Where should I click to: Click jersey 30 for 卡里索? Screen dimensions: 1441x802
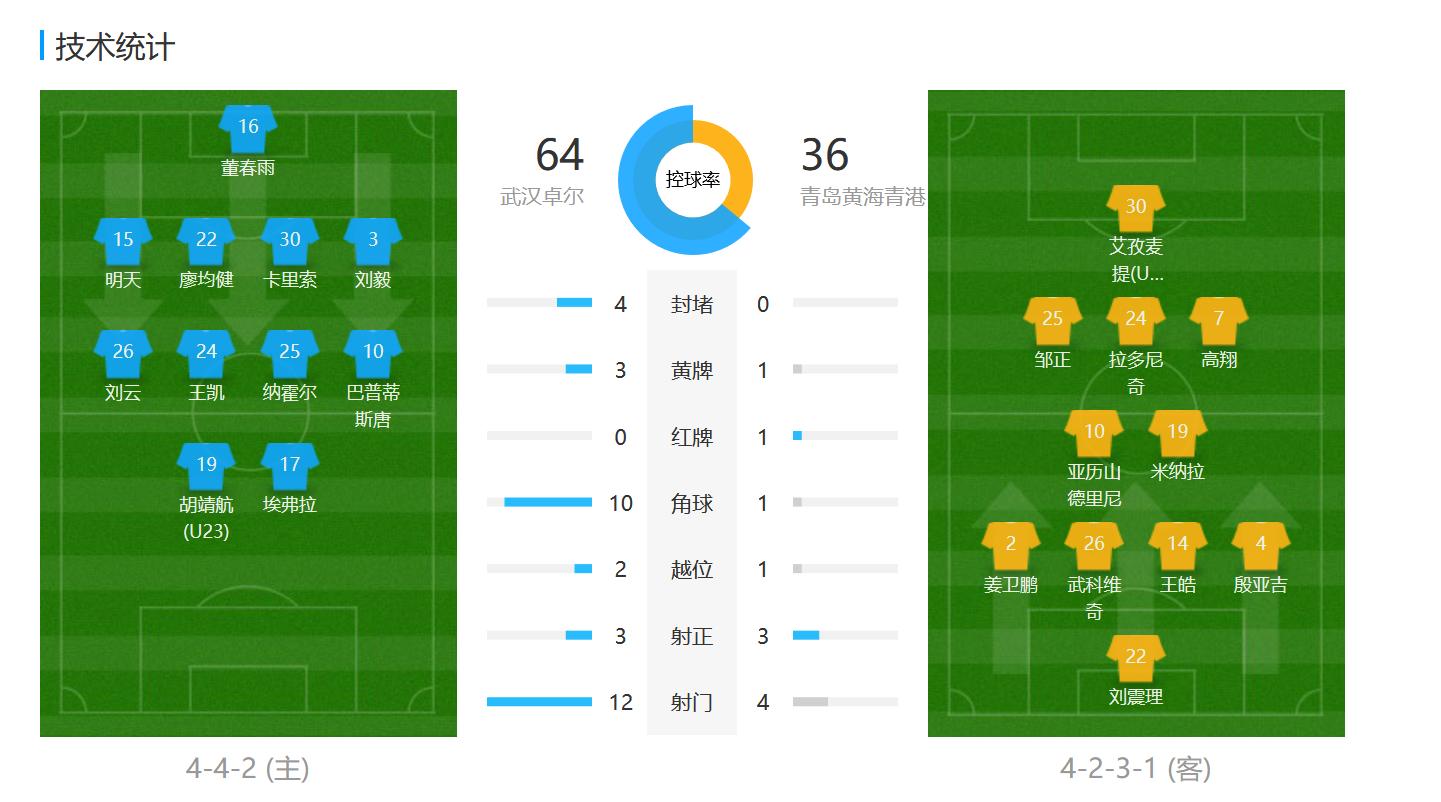point(290,240)
